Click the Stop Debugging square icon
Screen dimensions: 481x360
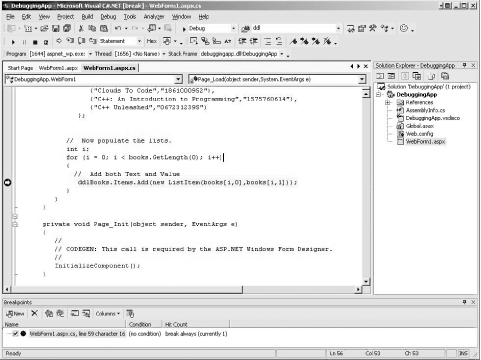35,42
